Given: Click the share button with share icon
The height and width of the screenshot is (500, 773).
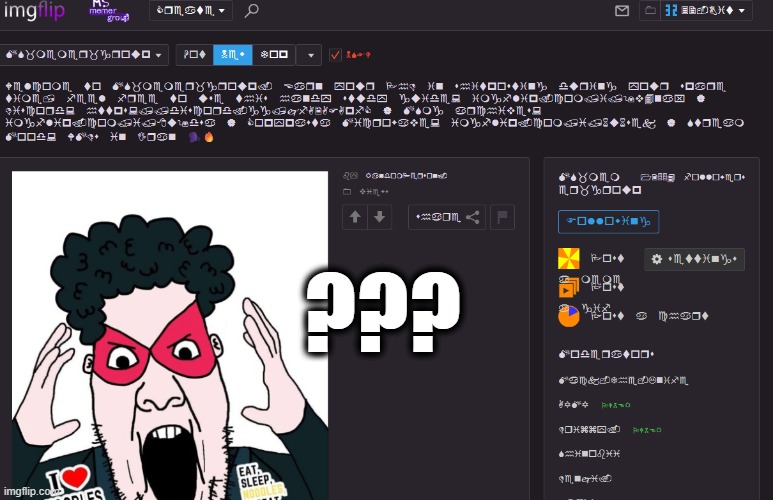Looking at the screenshot, I should (447, 217).
